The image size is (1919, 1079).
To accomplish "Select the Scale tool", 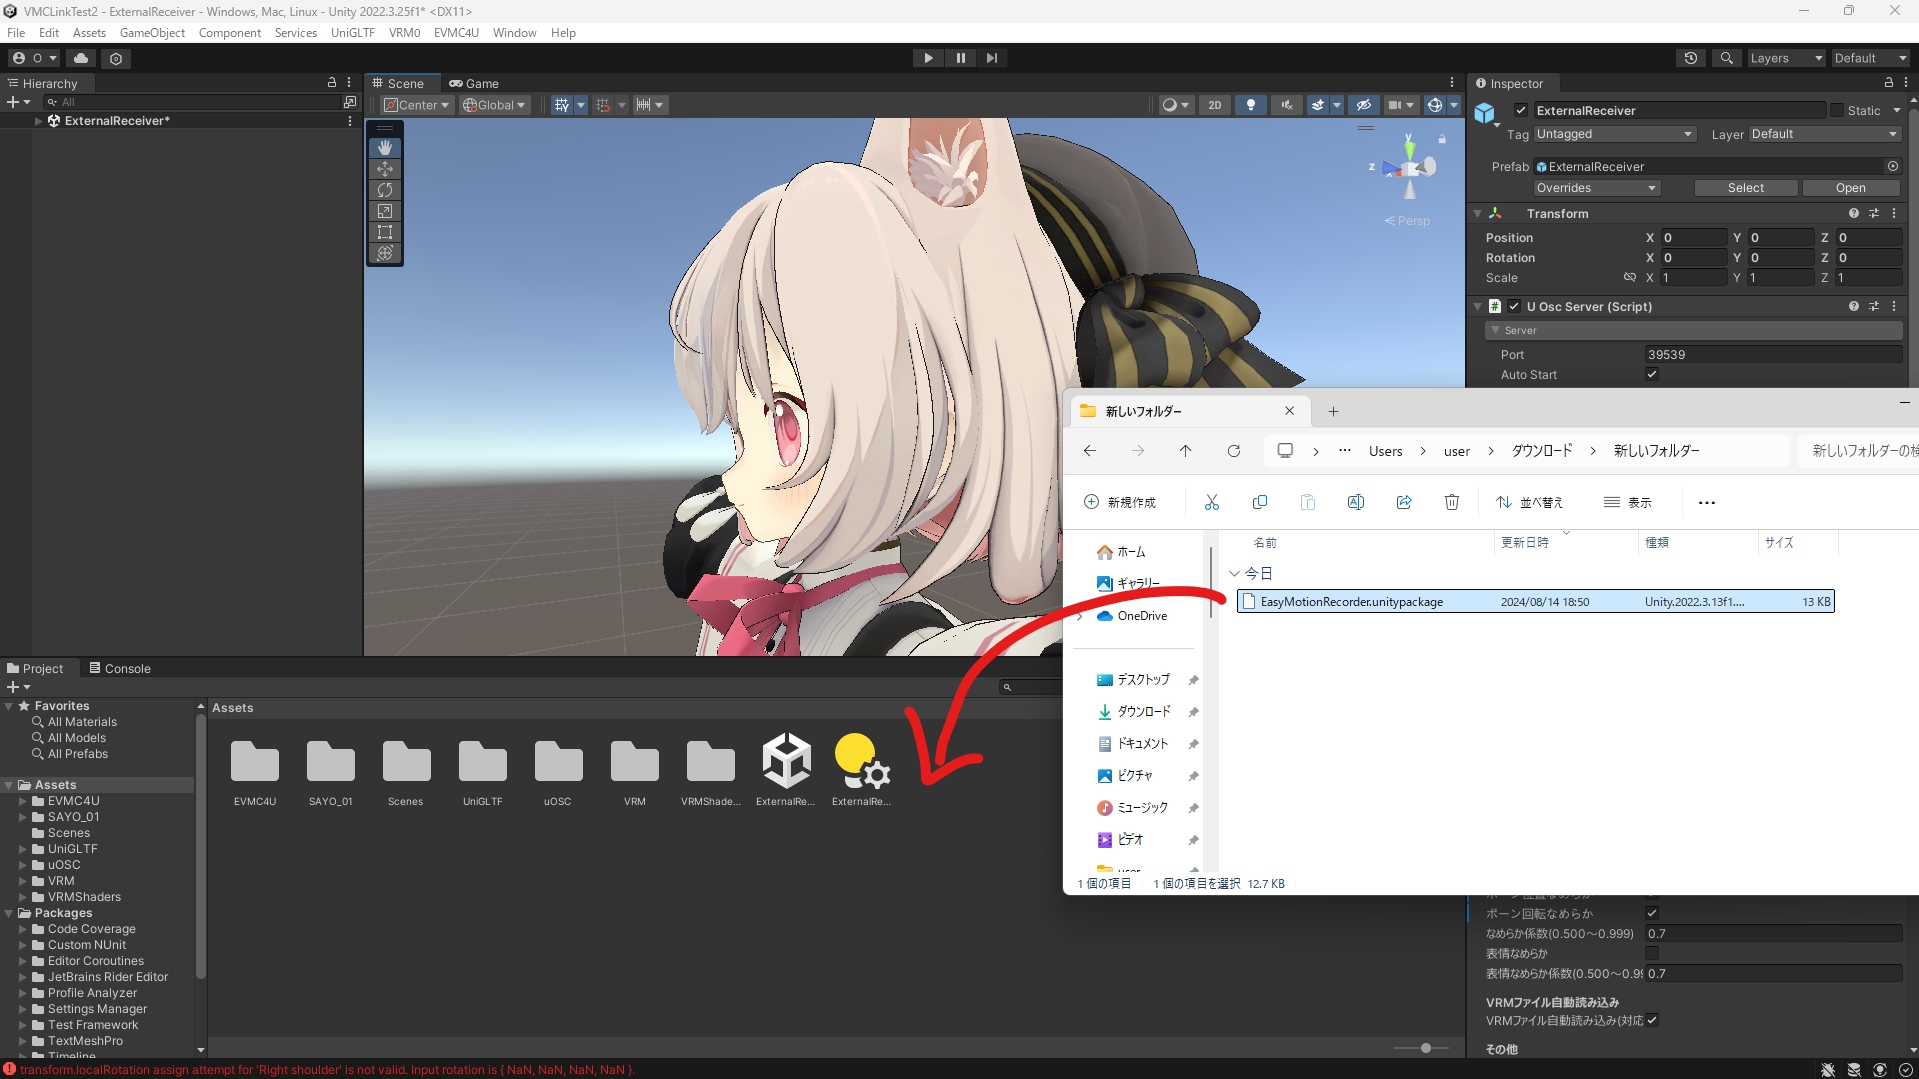I will [x=385, y=211].
